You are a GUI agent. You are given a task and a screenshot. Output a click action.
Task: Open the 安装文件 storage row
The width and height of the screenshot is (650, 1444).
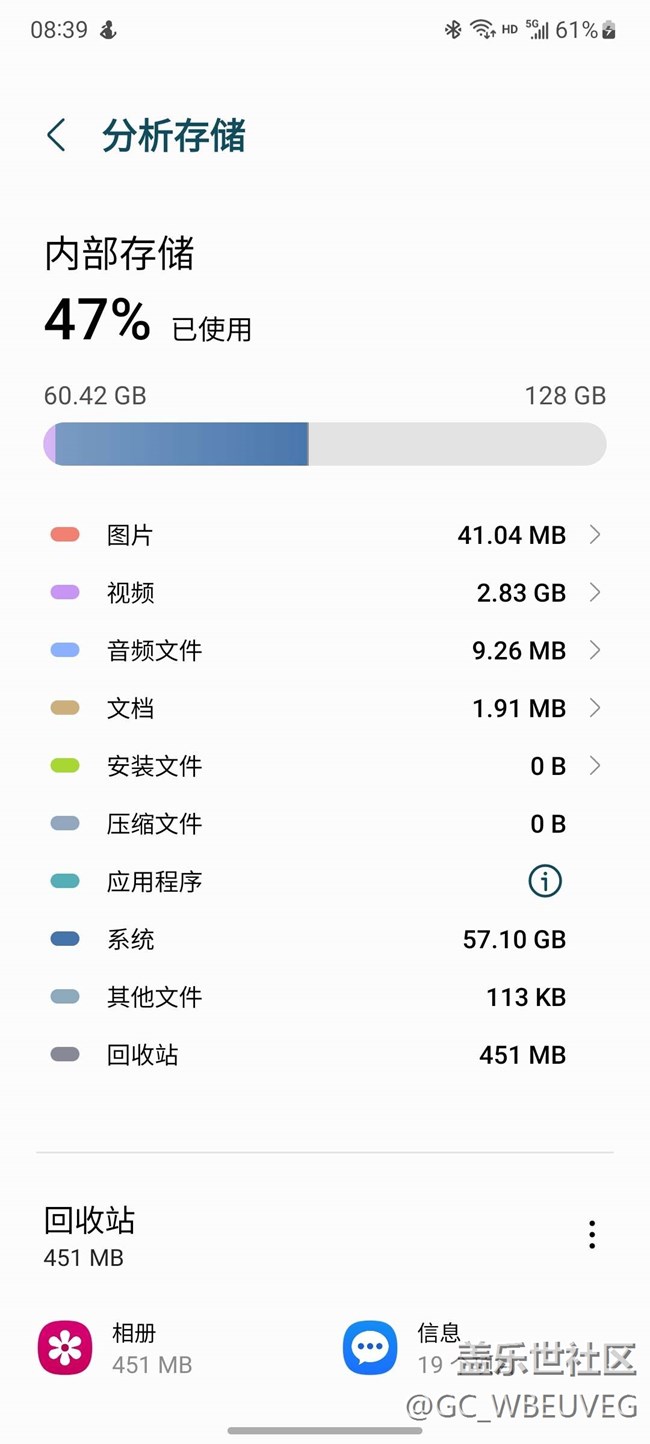[325, 766]
